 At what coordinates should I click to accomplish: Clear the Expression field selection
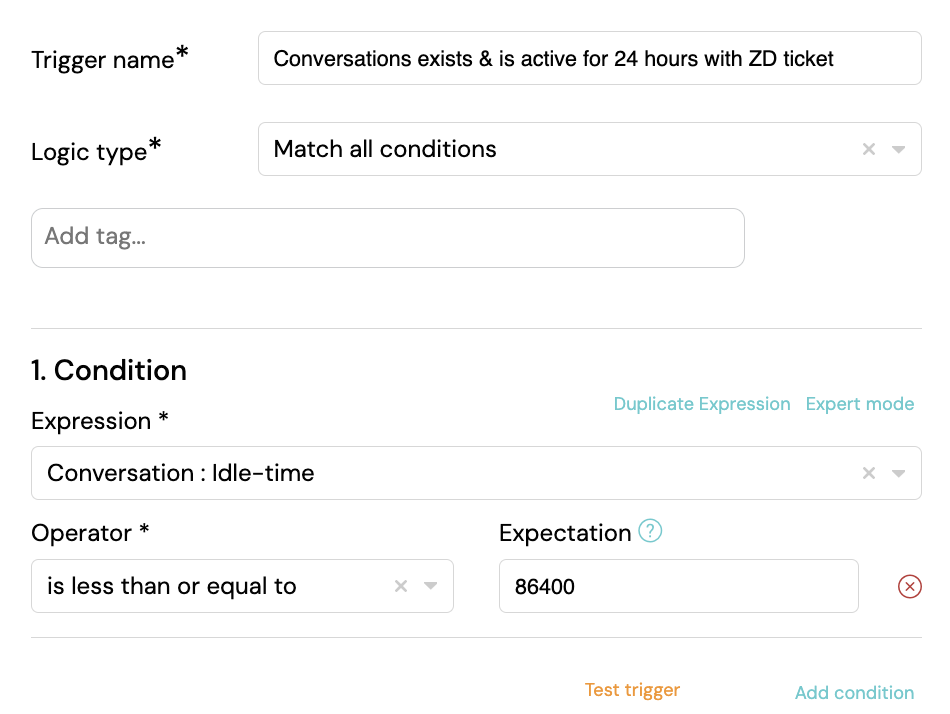(x=868, y=473)
